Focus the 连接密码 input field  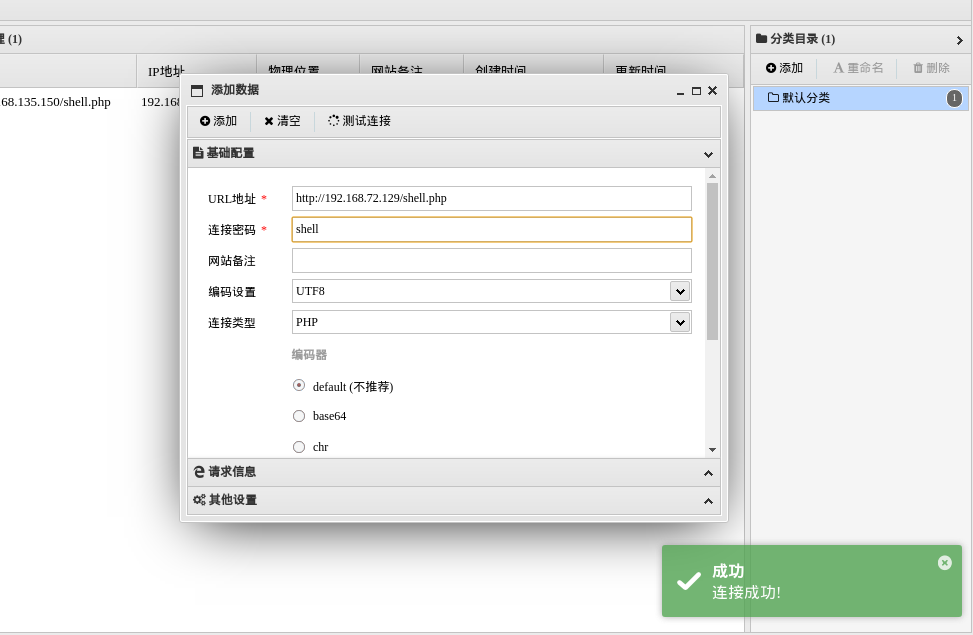tap(491, 230)
